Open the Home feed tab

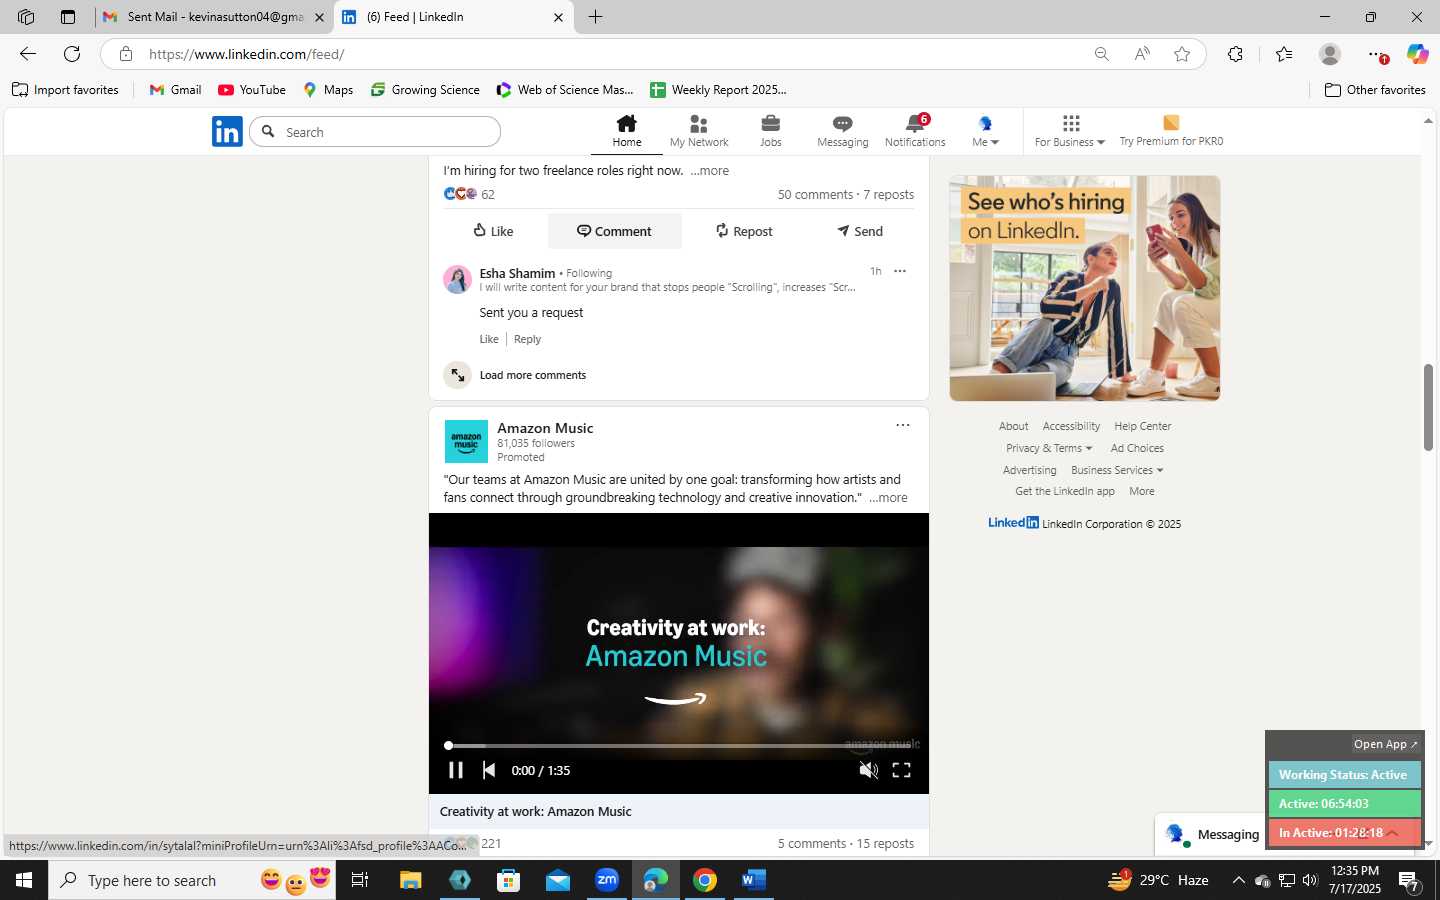pos(627,131)
